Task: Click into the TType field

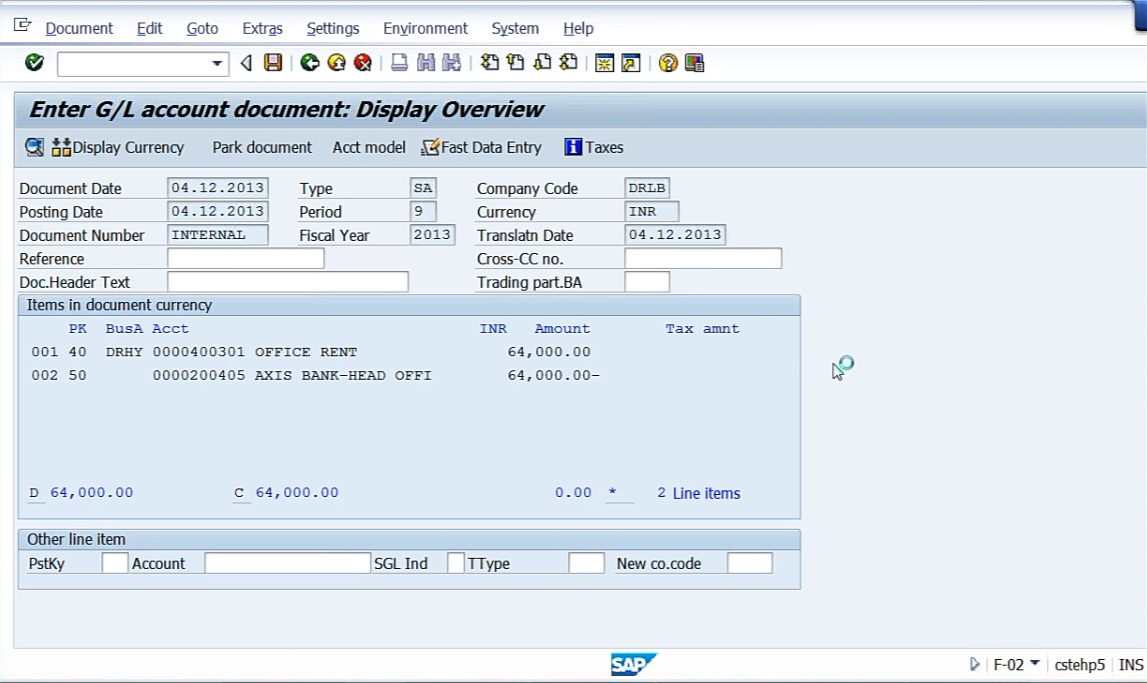Action: (x=587, y=563)
